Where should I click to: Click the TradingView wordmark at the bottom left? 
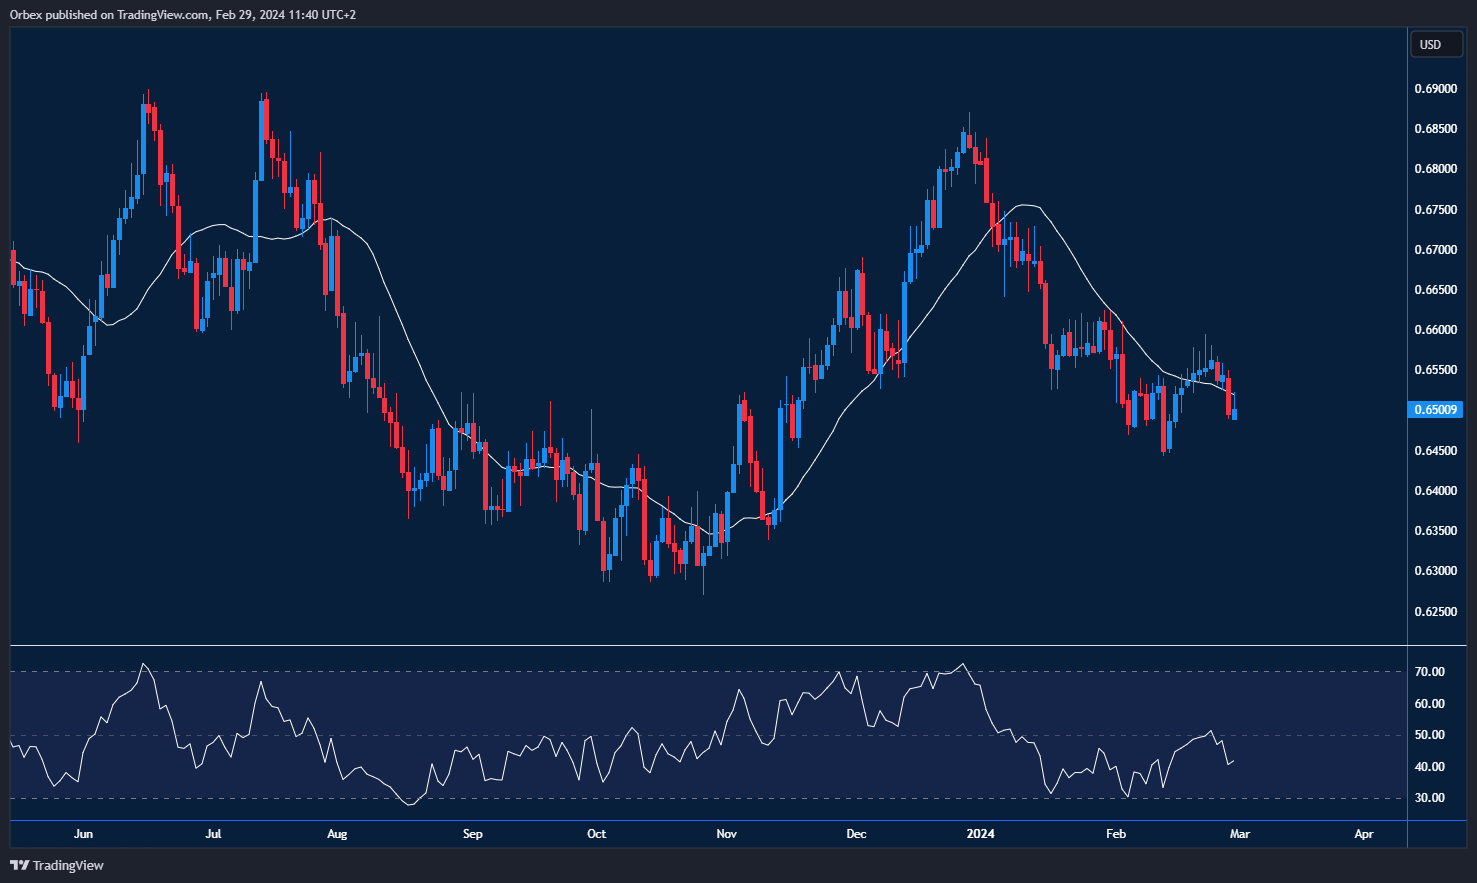coord(68,865)
